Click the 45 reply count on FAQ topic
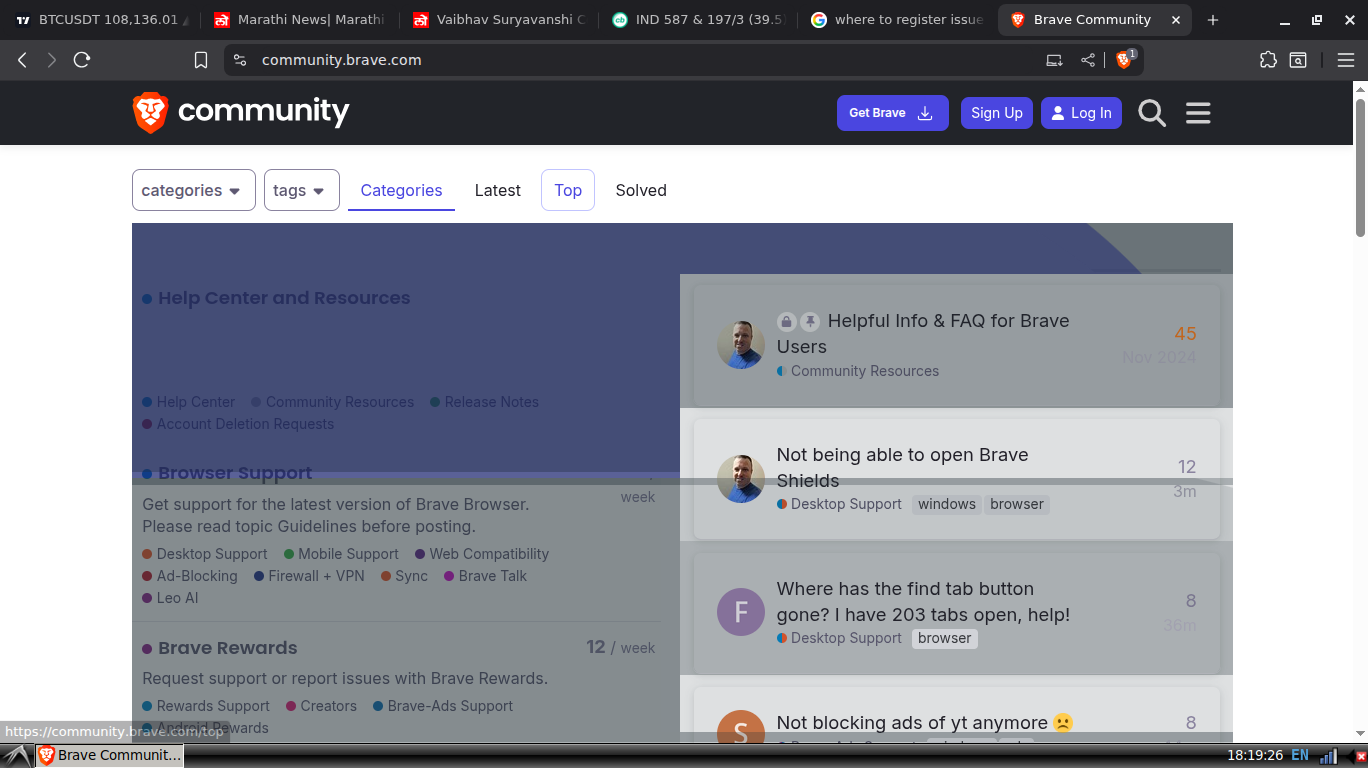The height and width of the screenshot is (768, 1368). (1185, 334)
